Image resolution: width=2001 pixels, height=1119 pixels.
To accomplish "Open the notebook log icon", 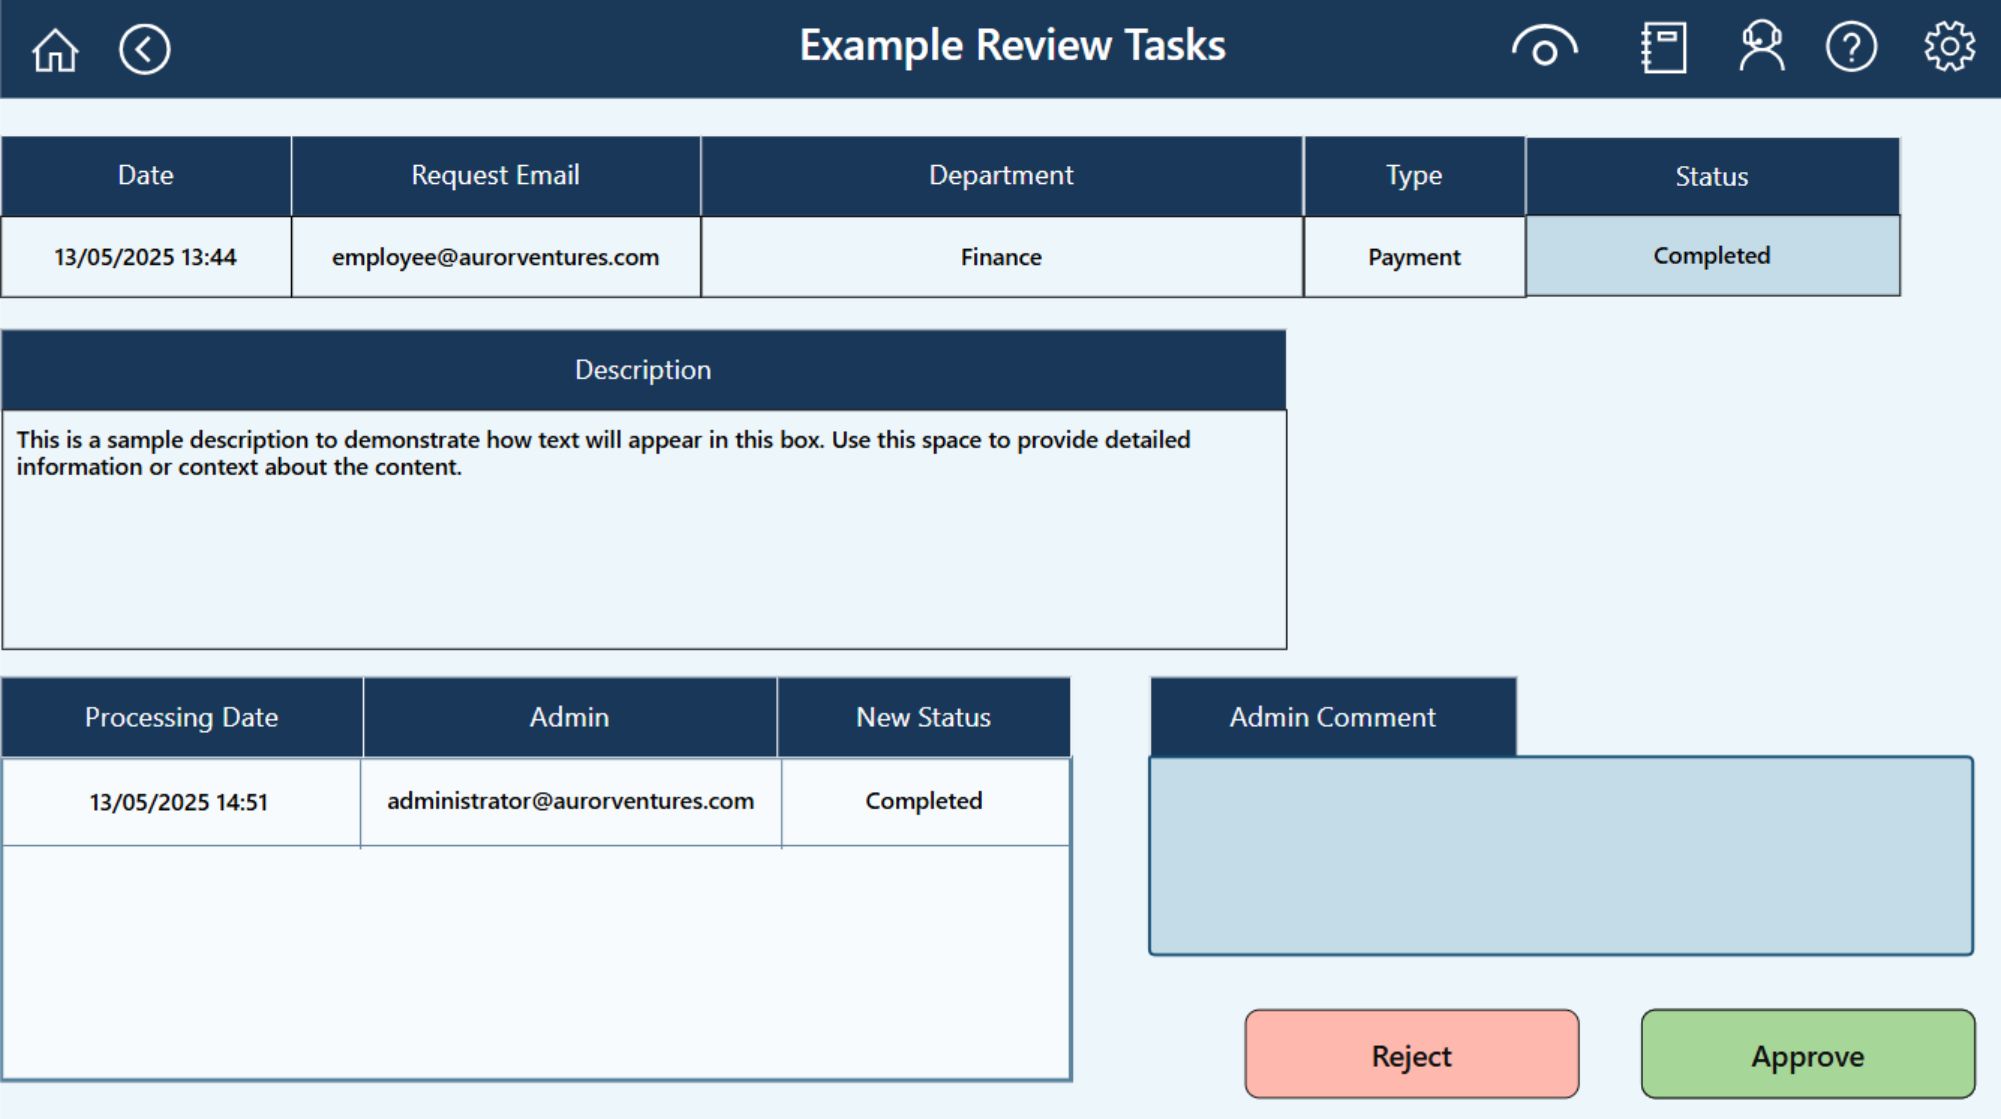I will click(x=1663, y=48).
